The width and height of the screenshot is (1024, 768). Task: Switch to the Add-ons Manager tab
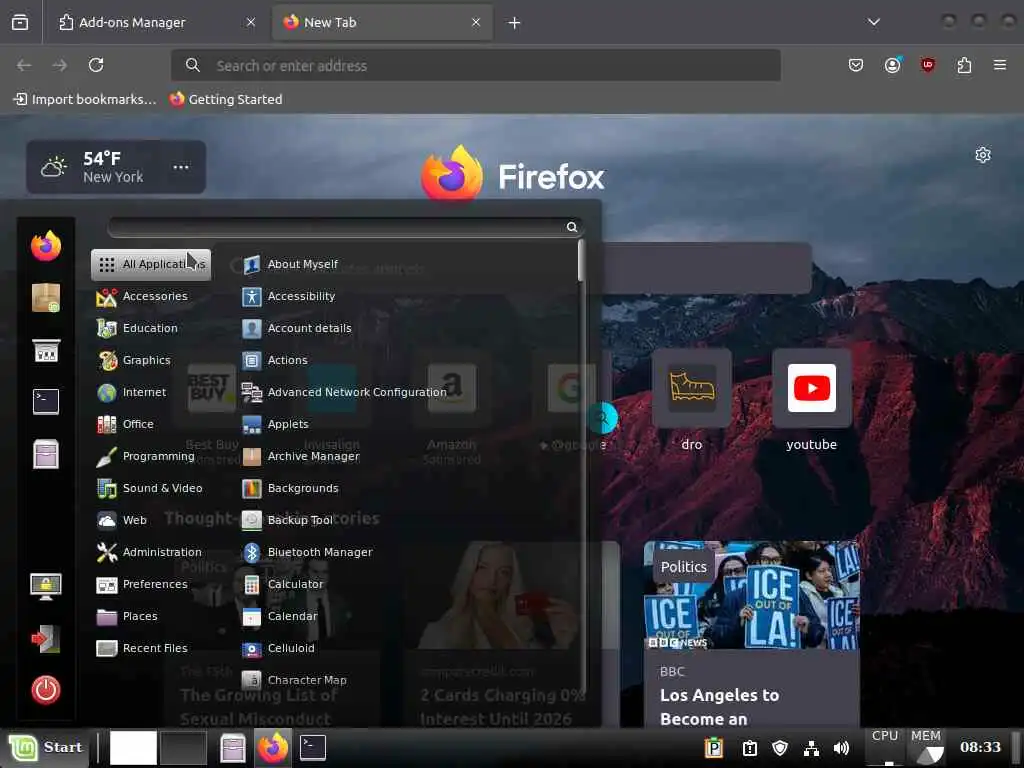(x=157, y=22)
